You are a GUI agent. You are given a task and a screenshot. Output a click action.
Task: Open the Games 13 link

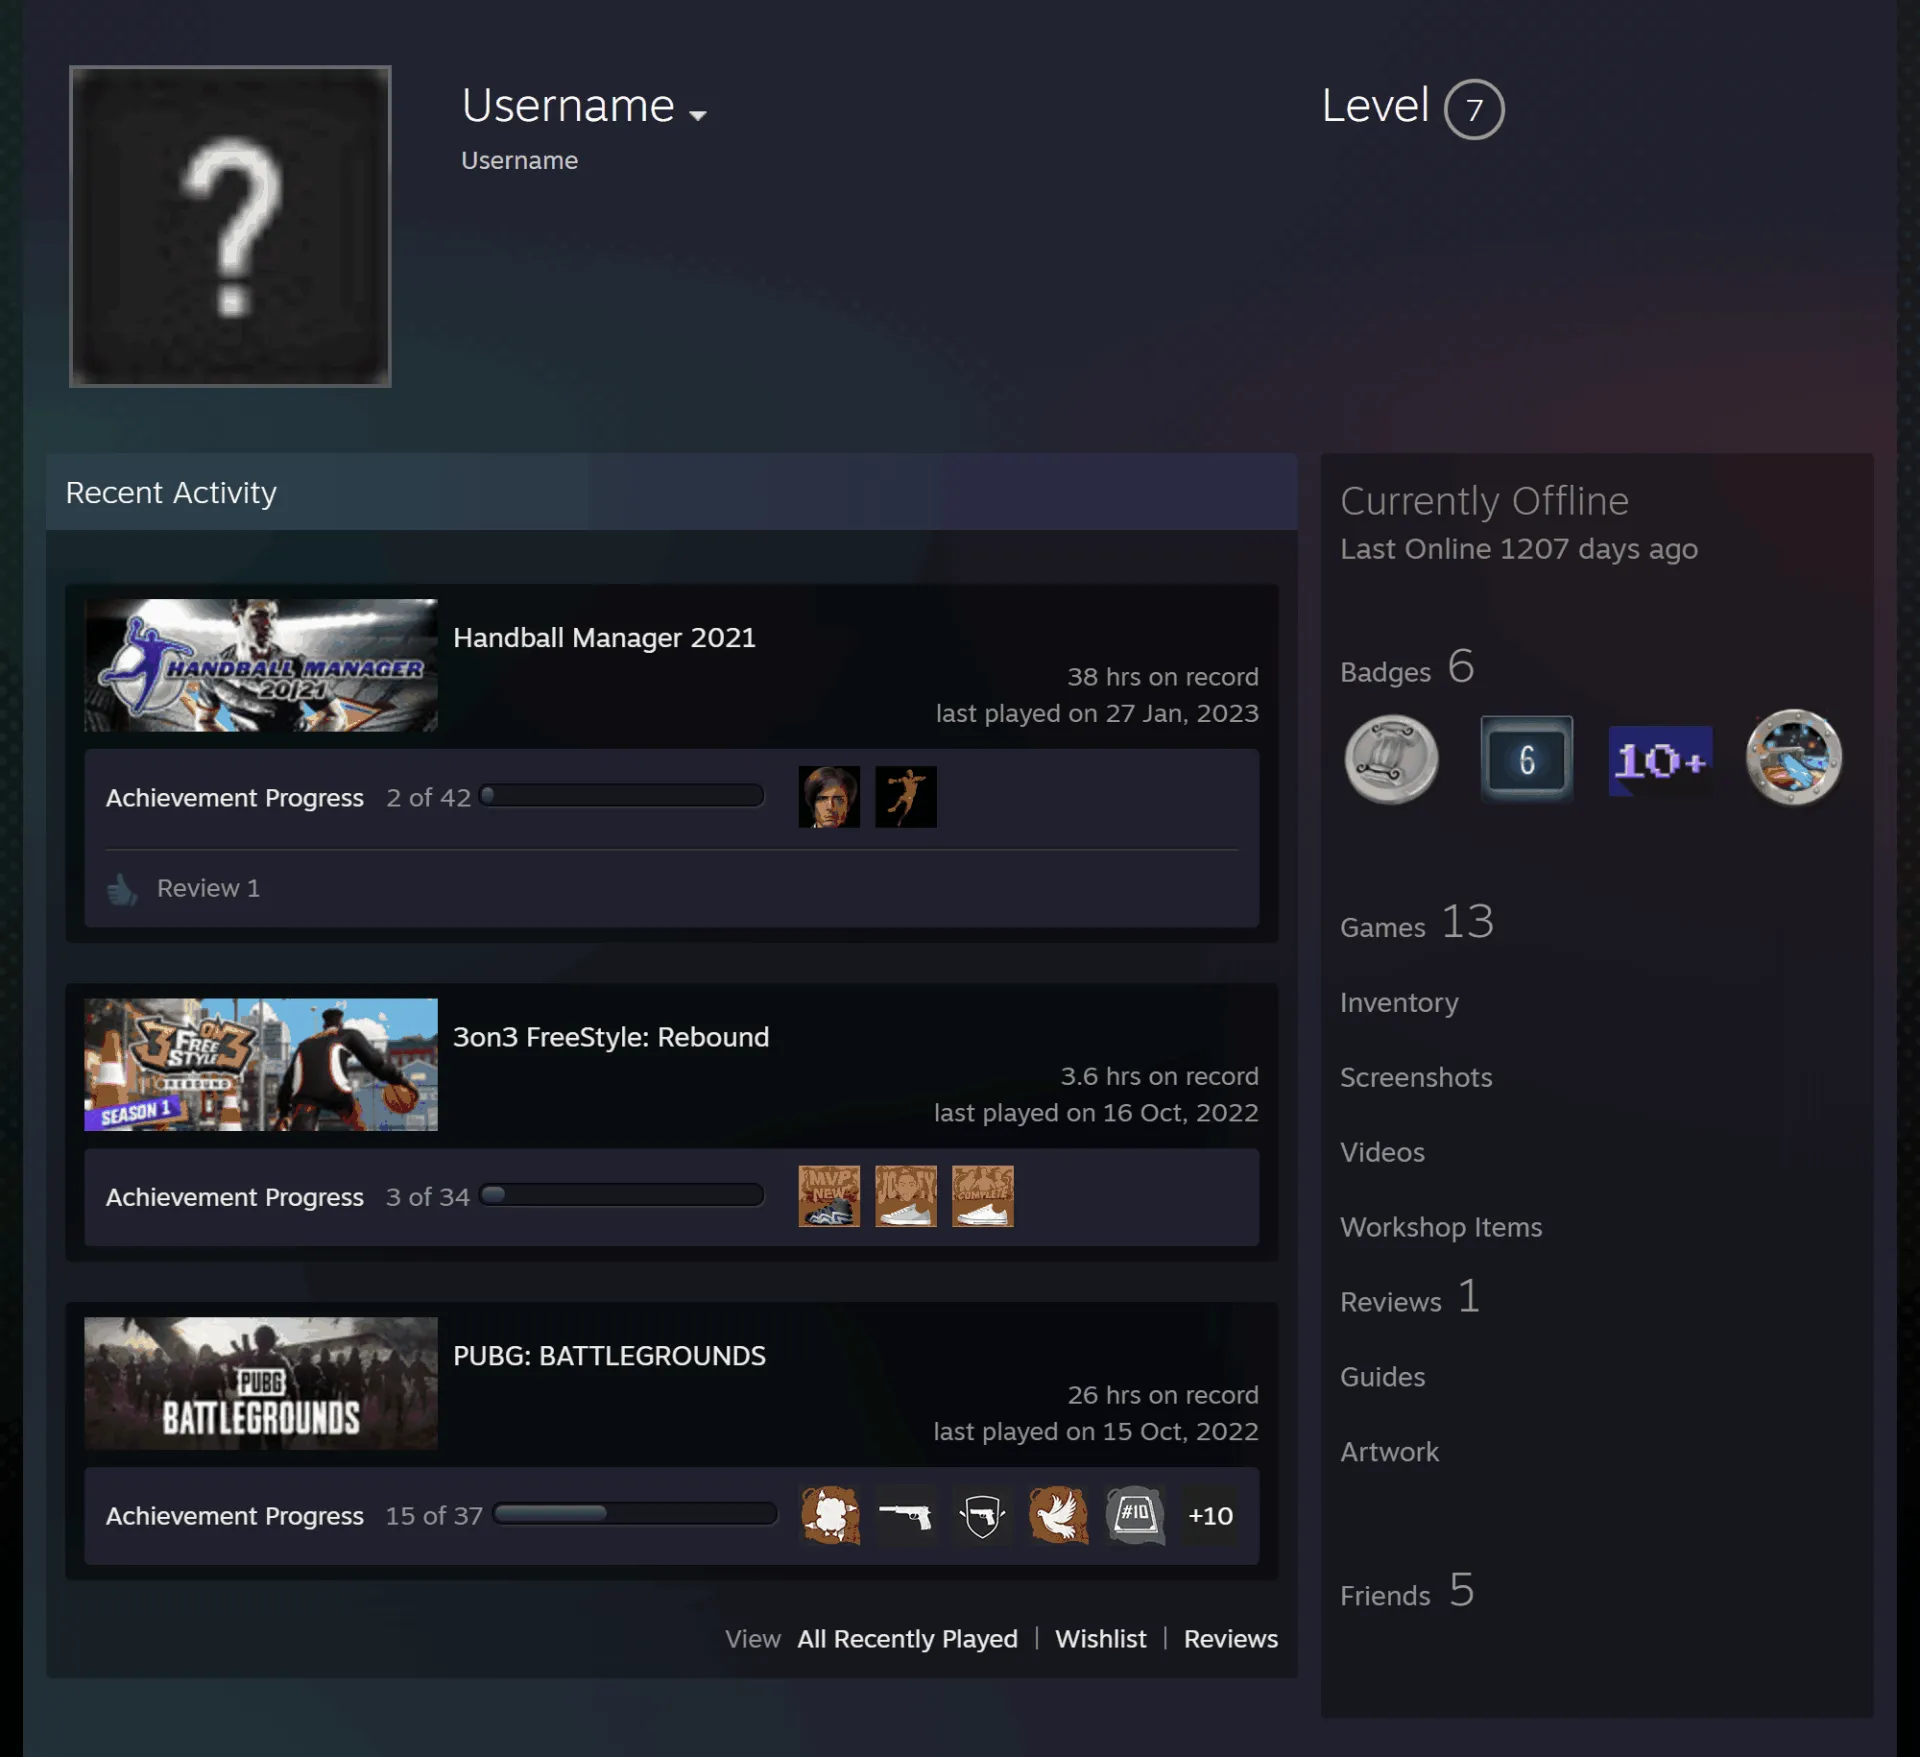tap(1417, 923)
